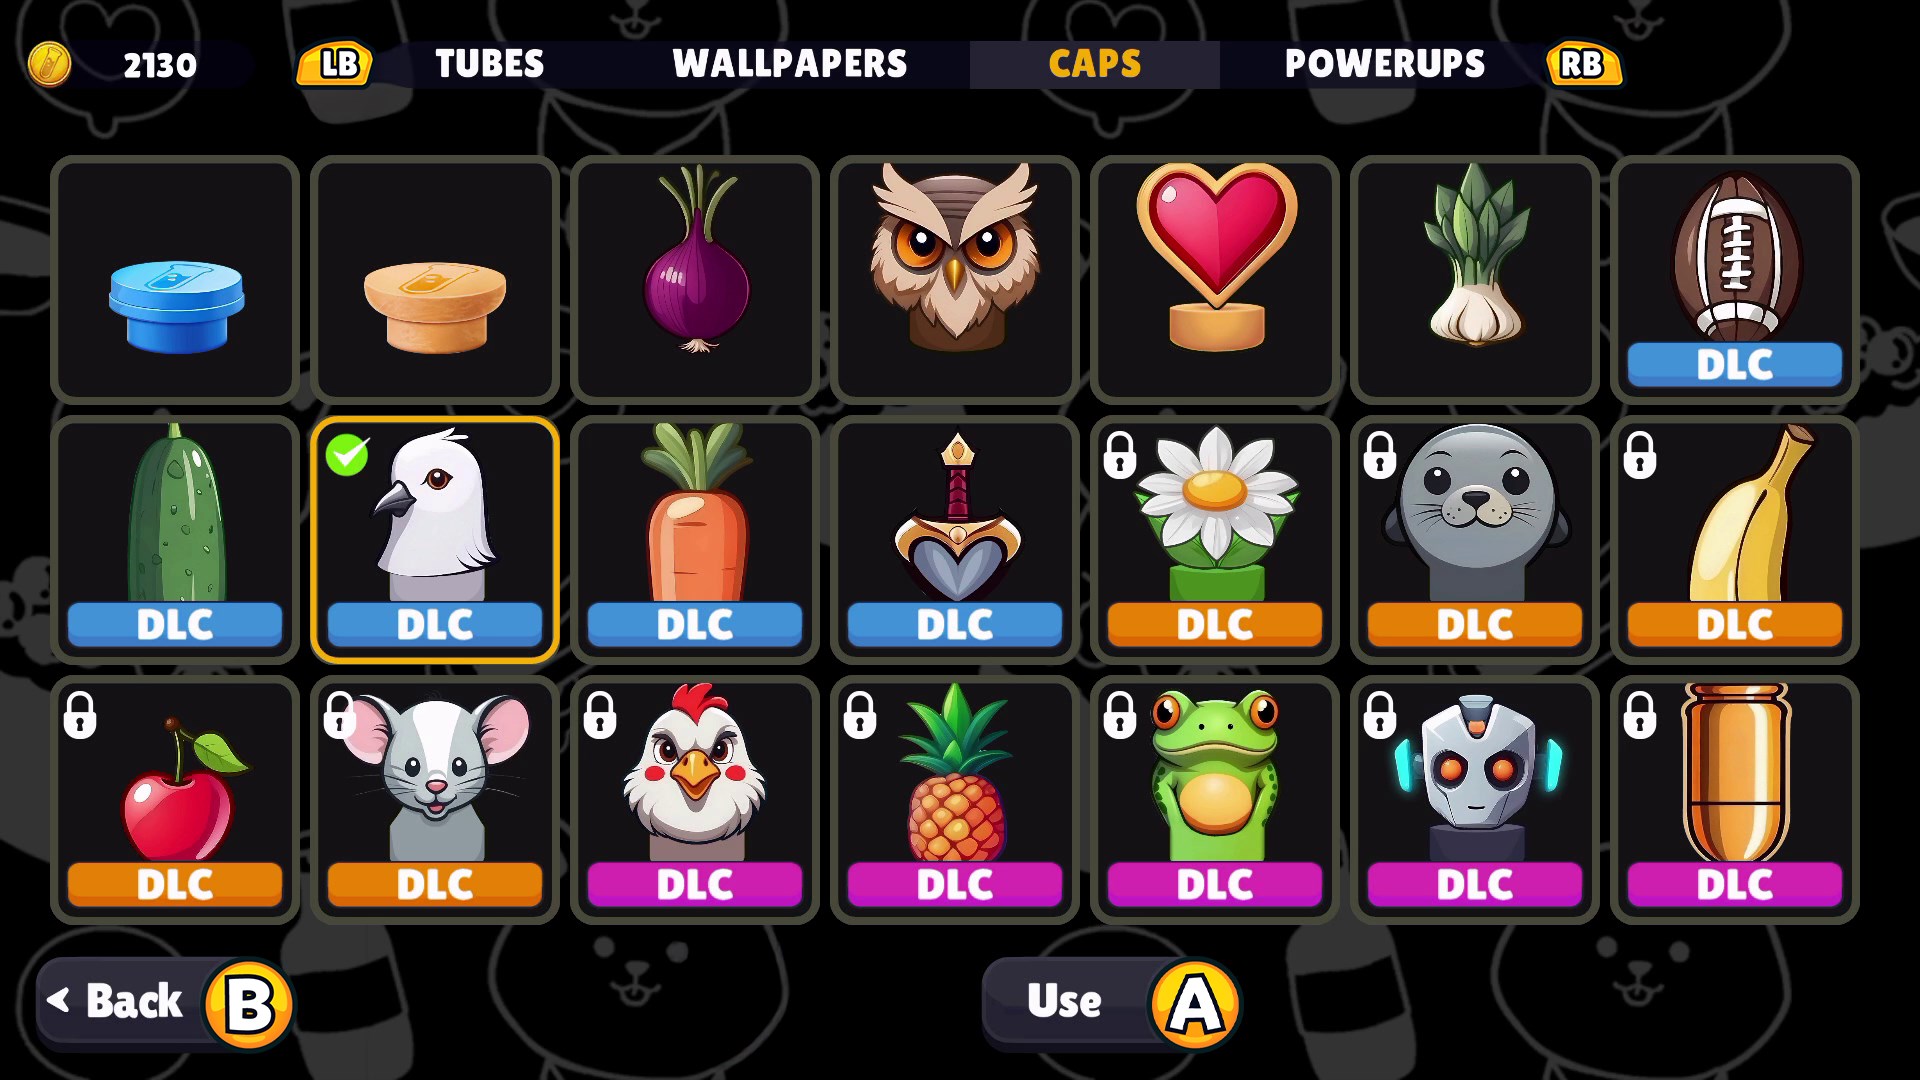Click the green checkmark on pigeon cap
The width and height of the screenshot is (1920, 1080).
click(x=347, y=455)
